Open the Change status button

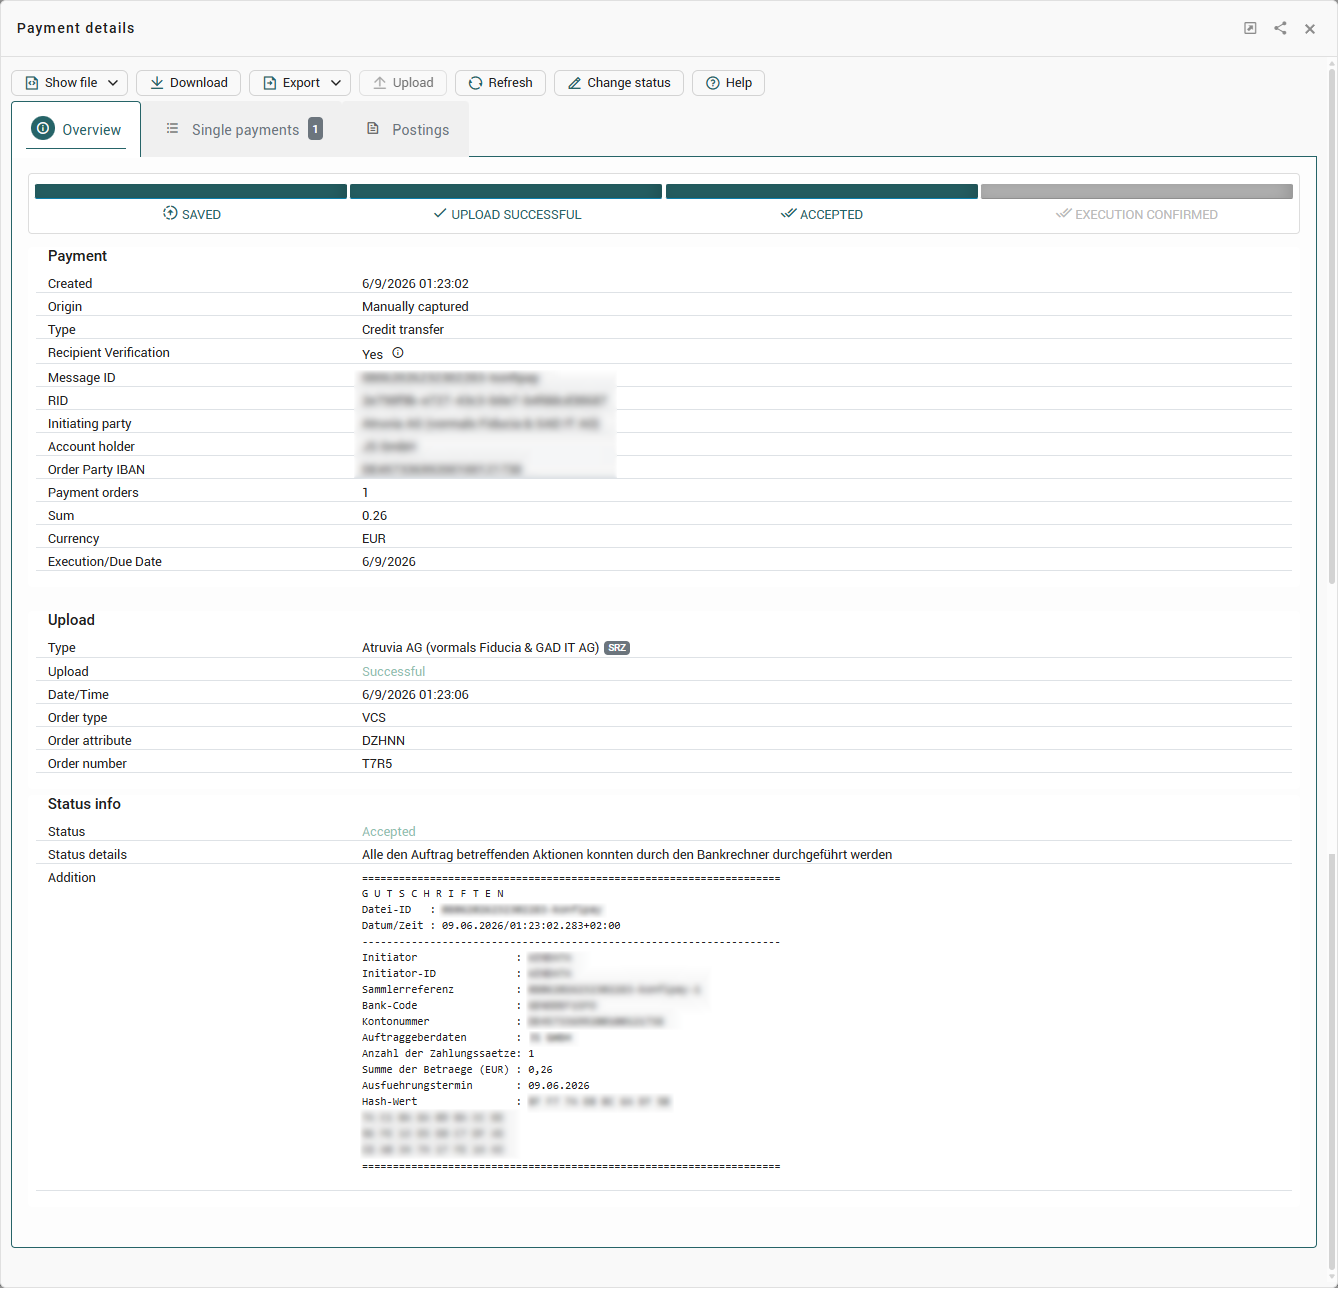coord(619,83)
